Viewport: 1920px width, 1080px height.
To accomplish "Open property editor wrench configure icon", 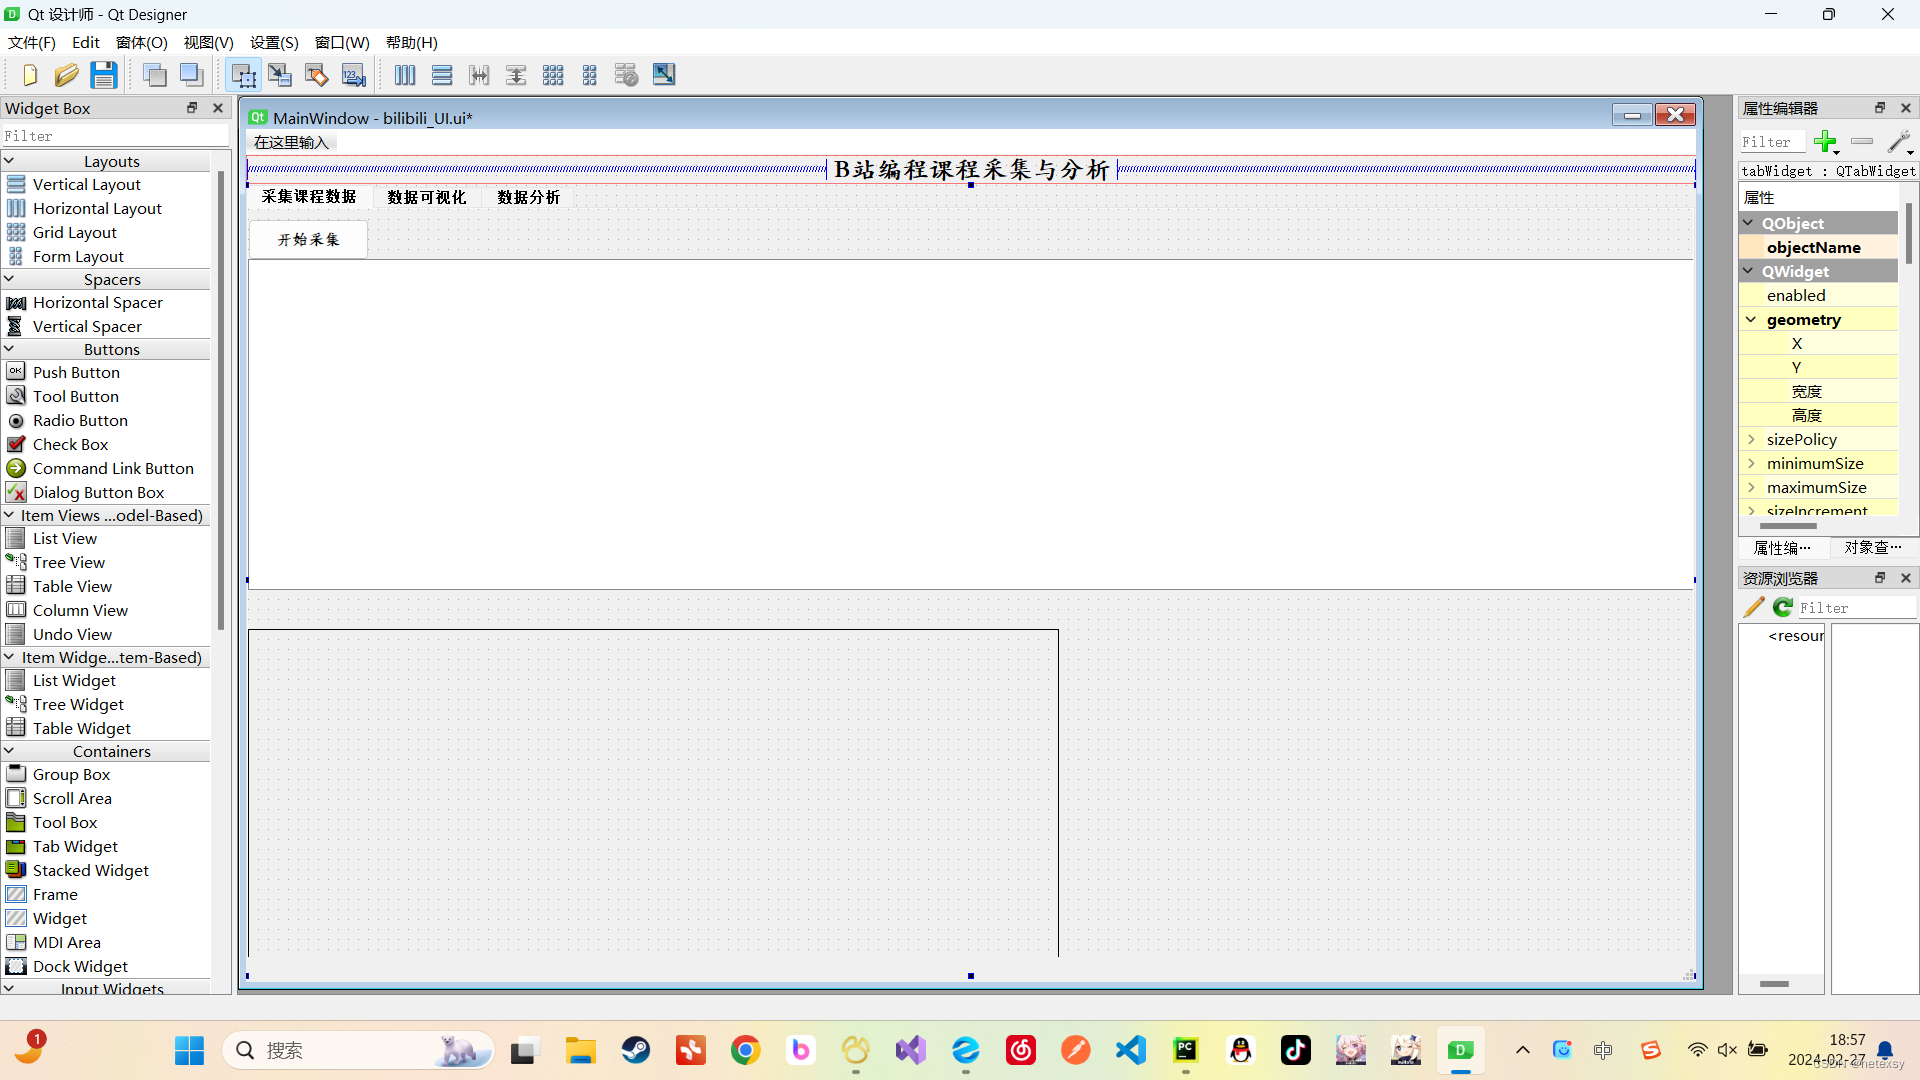I will tap(1900, 142).
